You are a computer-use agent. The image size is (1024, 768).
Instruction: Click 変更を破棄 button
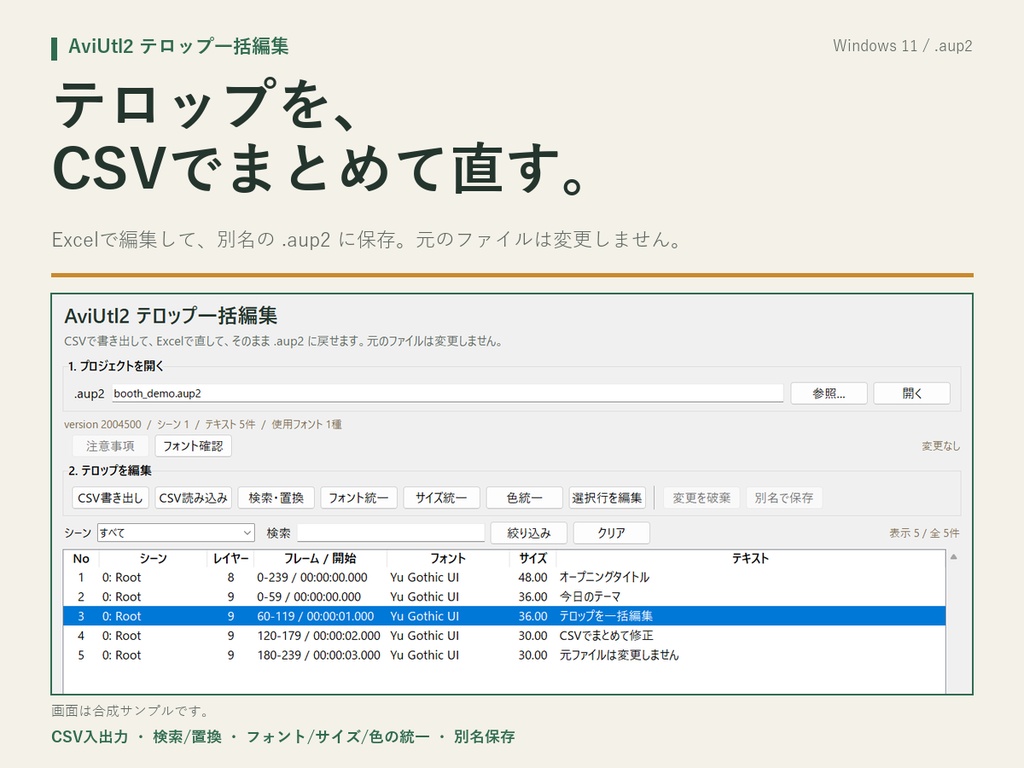(701, 498)
